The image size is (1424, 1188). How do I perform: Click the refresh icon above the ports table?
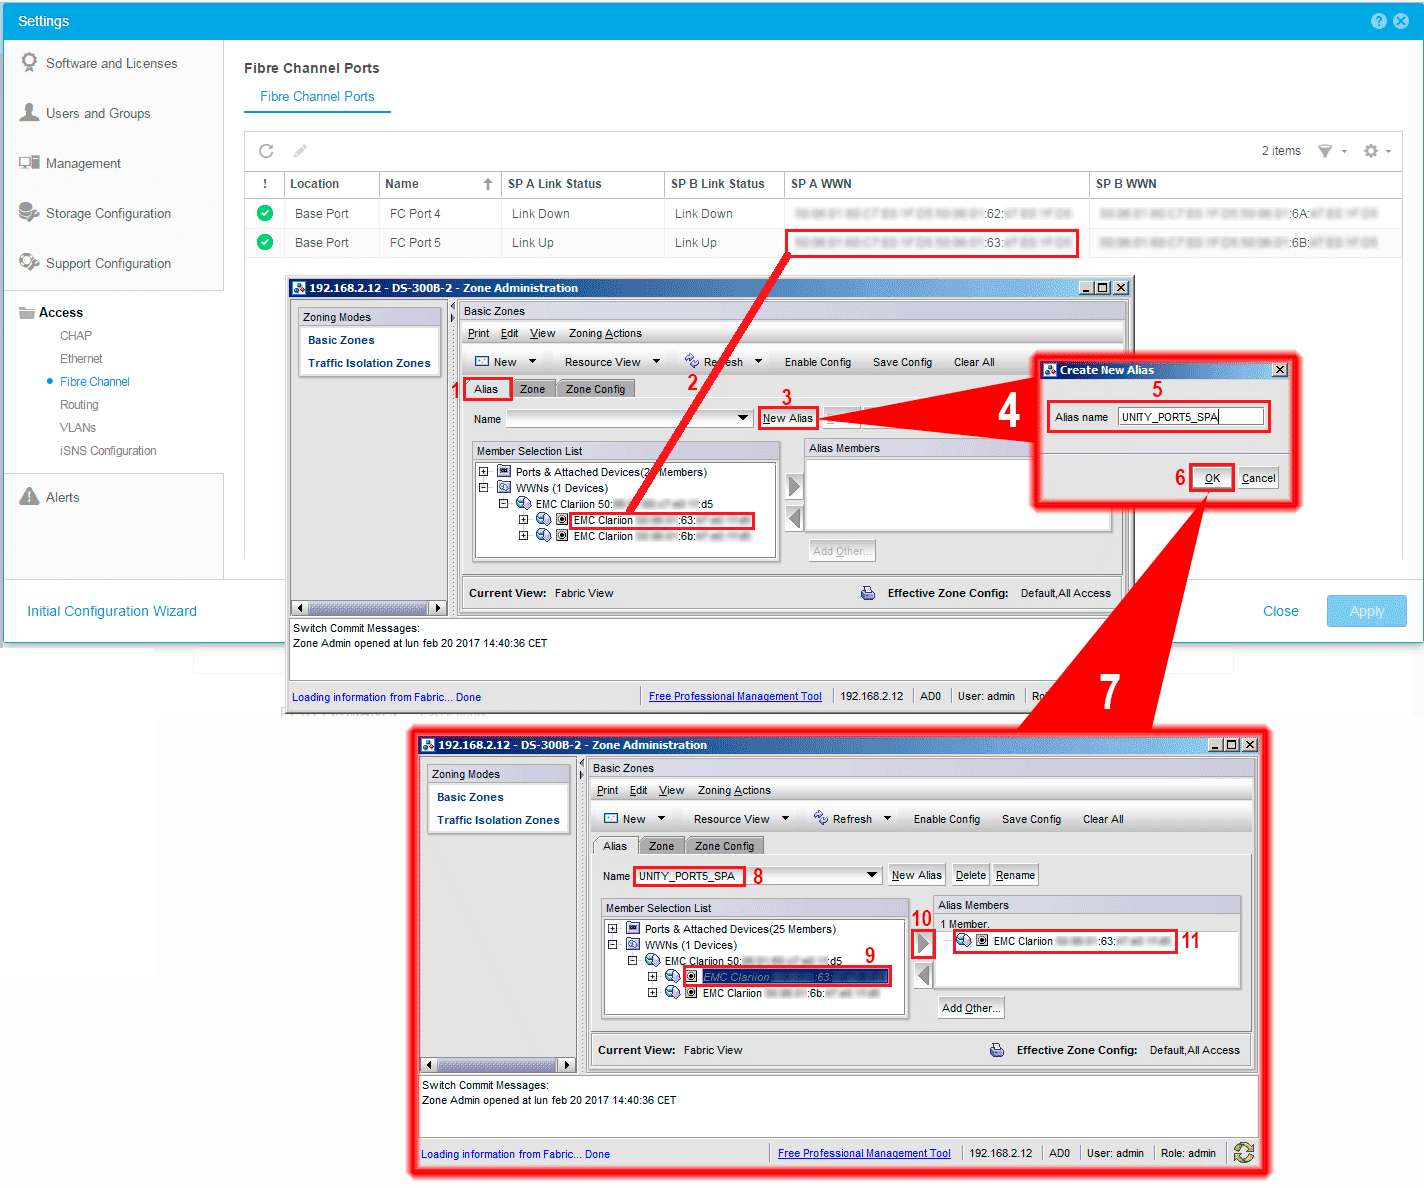point(266,150)
